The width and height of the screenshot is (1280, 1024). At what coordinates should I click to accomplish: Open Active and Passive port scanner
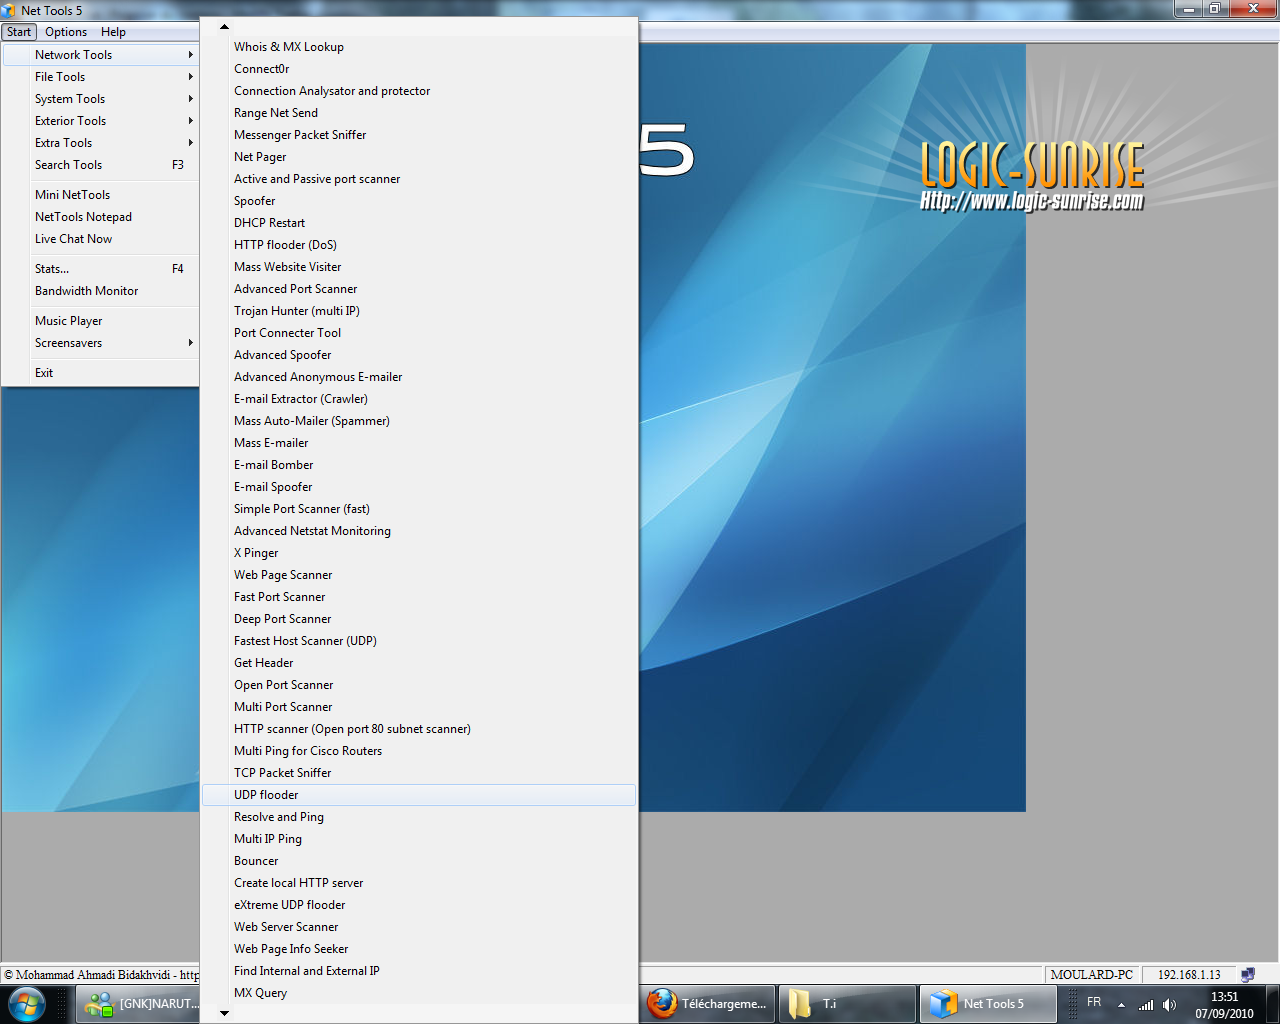click(x=419, y=179)
